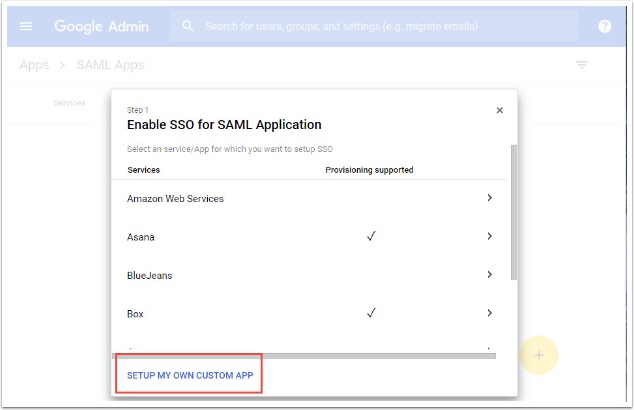Select Box service
The width and height of the screenshot is (634, 410).
pyautogui.click(x=135, y=314)
